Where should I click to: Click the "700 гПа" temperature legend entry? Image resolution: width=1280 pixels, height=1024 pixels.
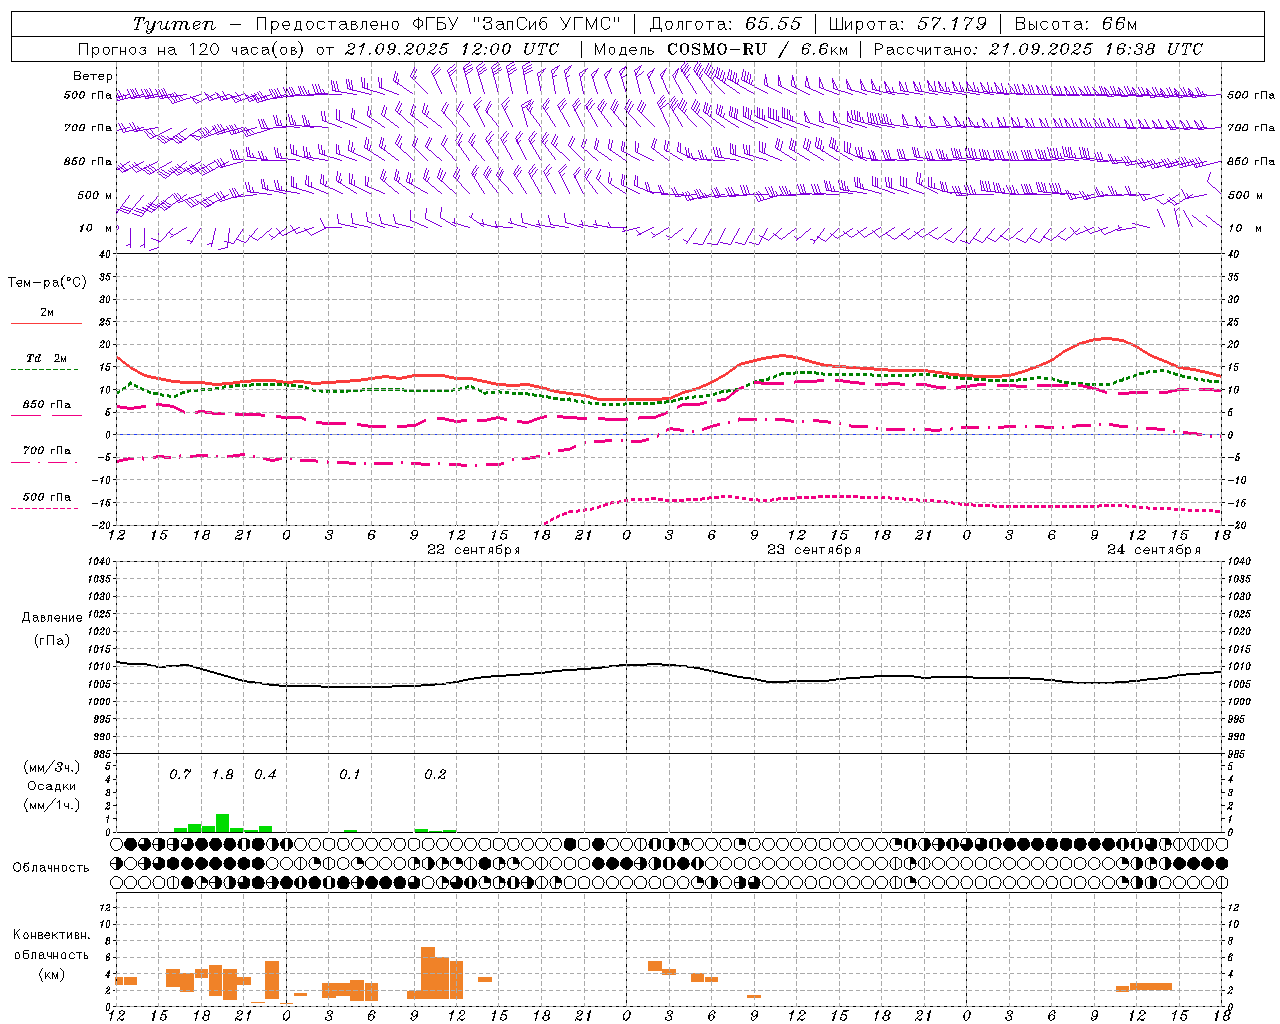(47, 450)
